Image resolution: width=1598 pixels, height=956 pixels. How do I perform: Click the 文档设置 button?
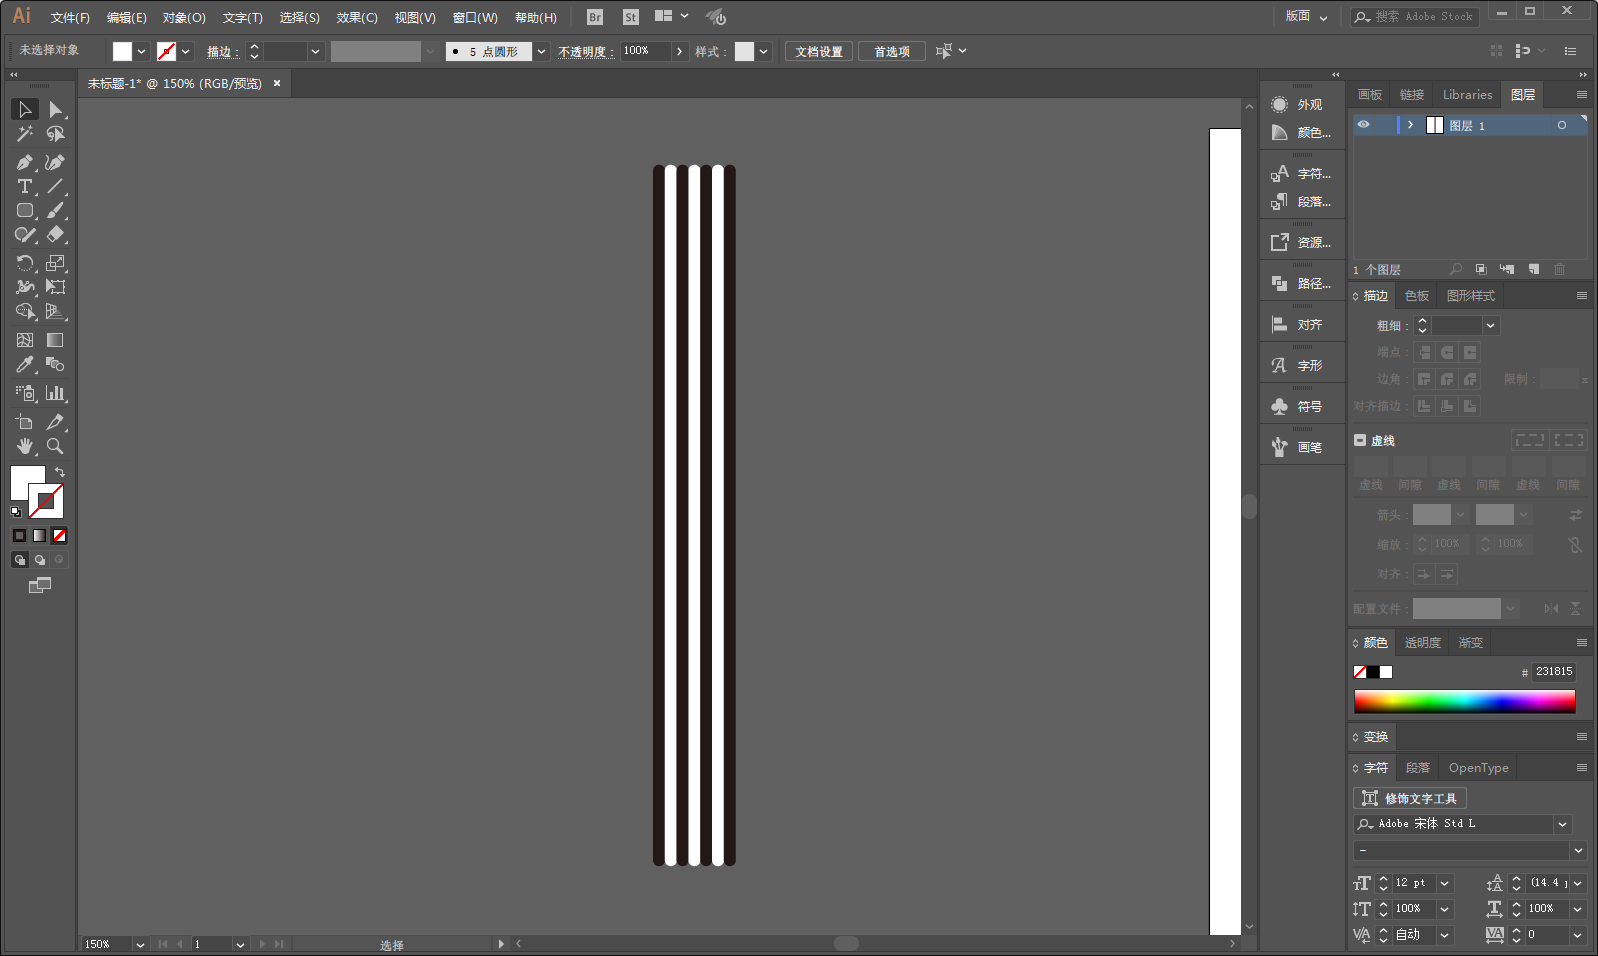point(819,51)
